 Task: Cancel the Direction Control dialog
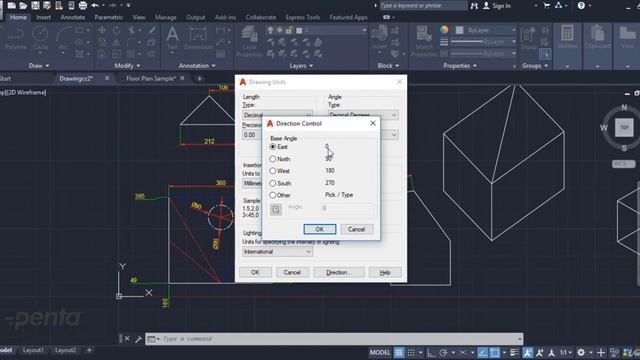click(356, 229)
